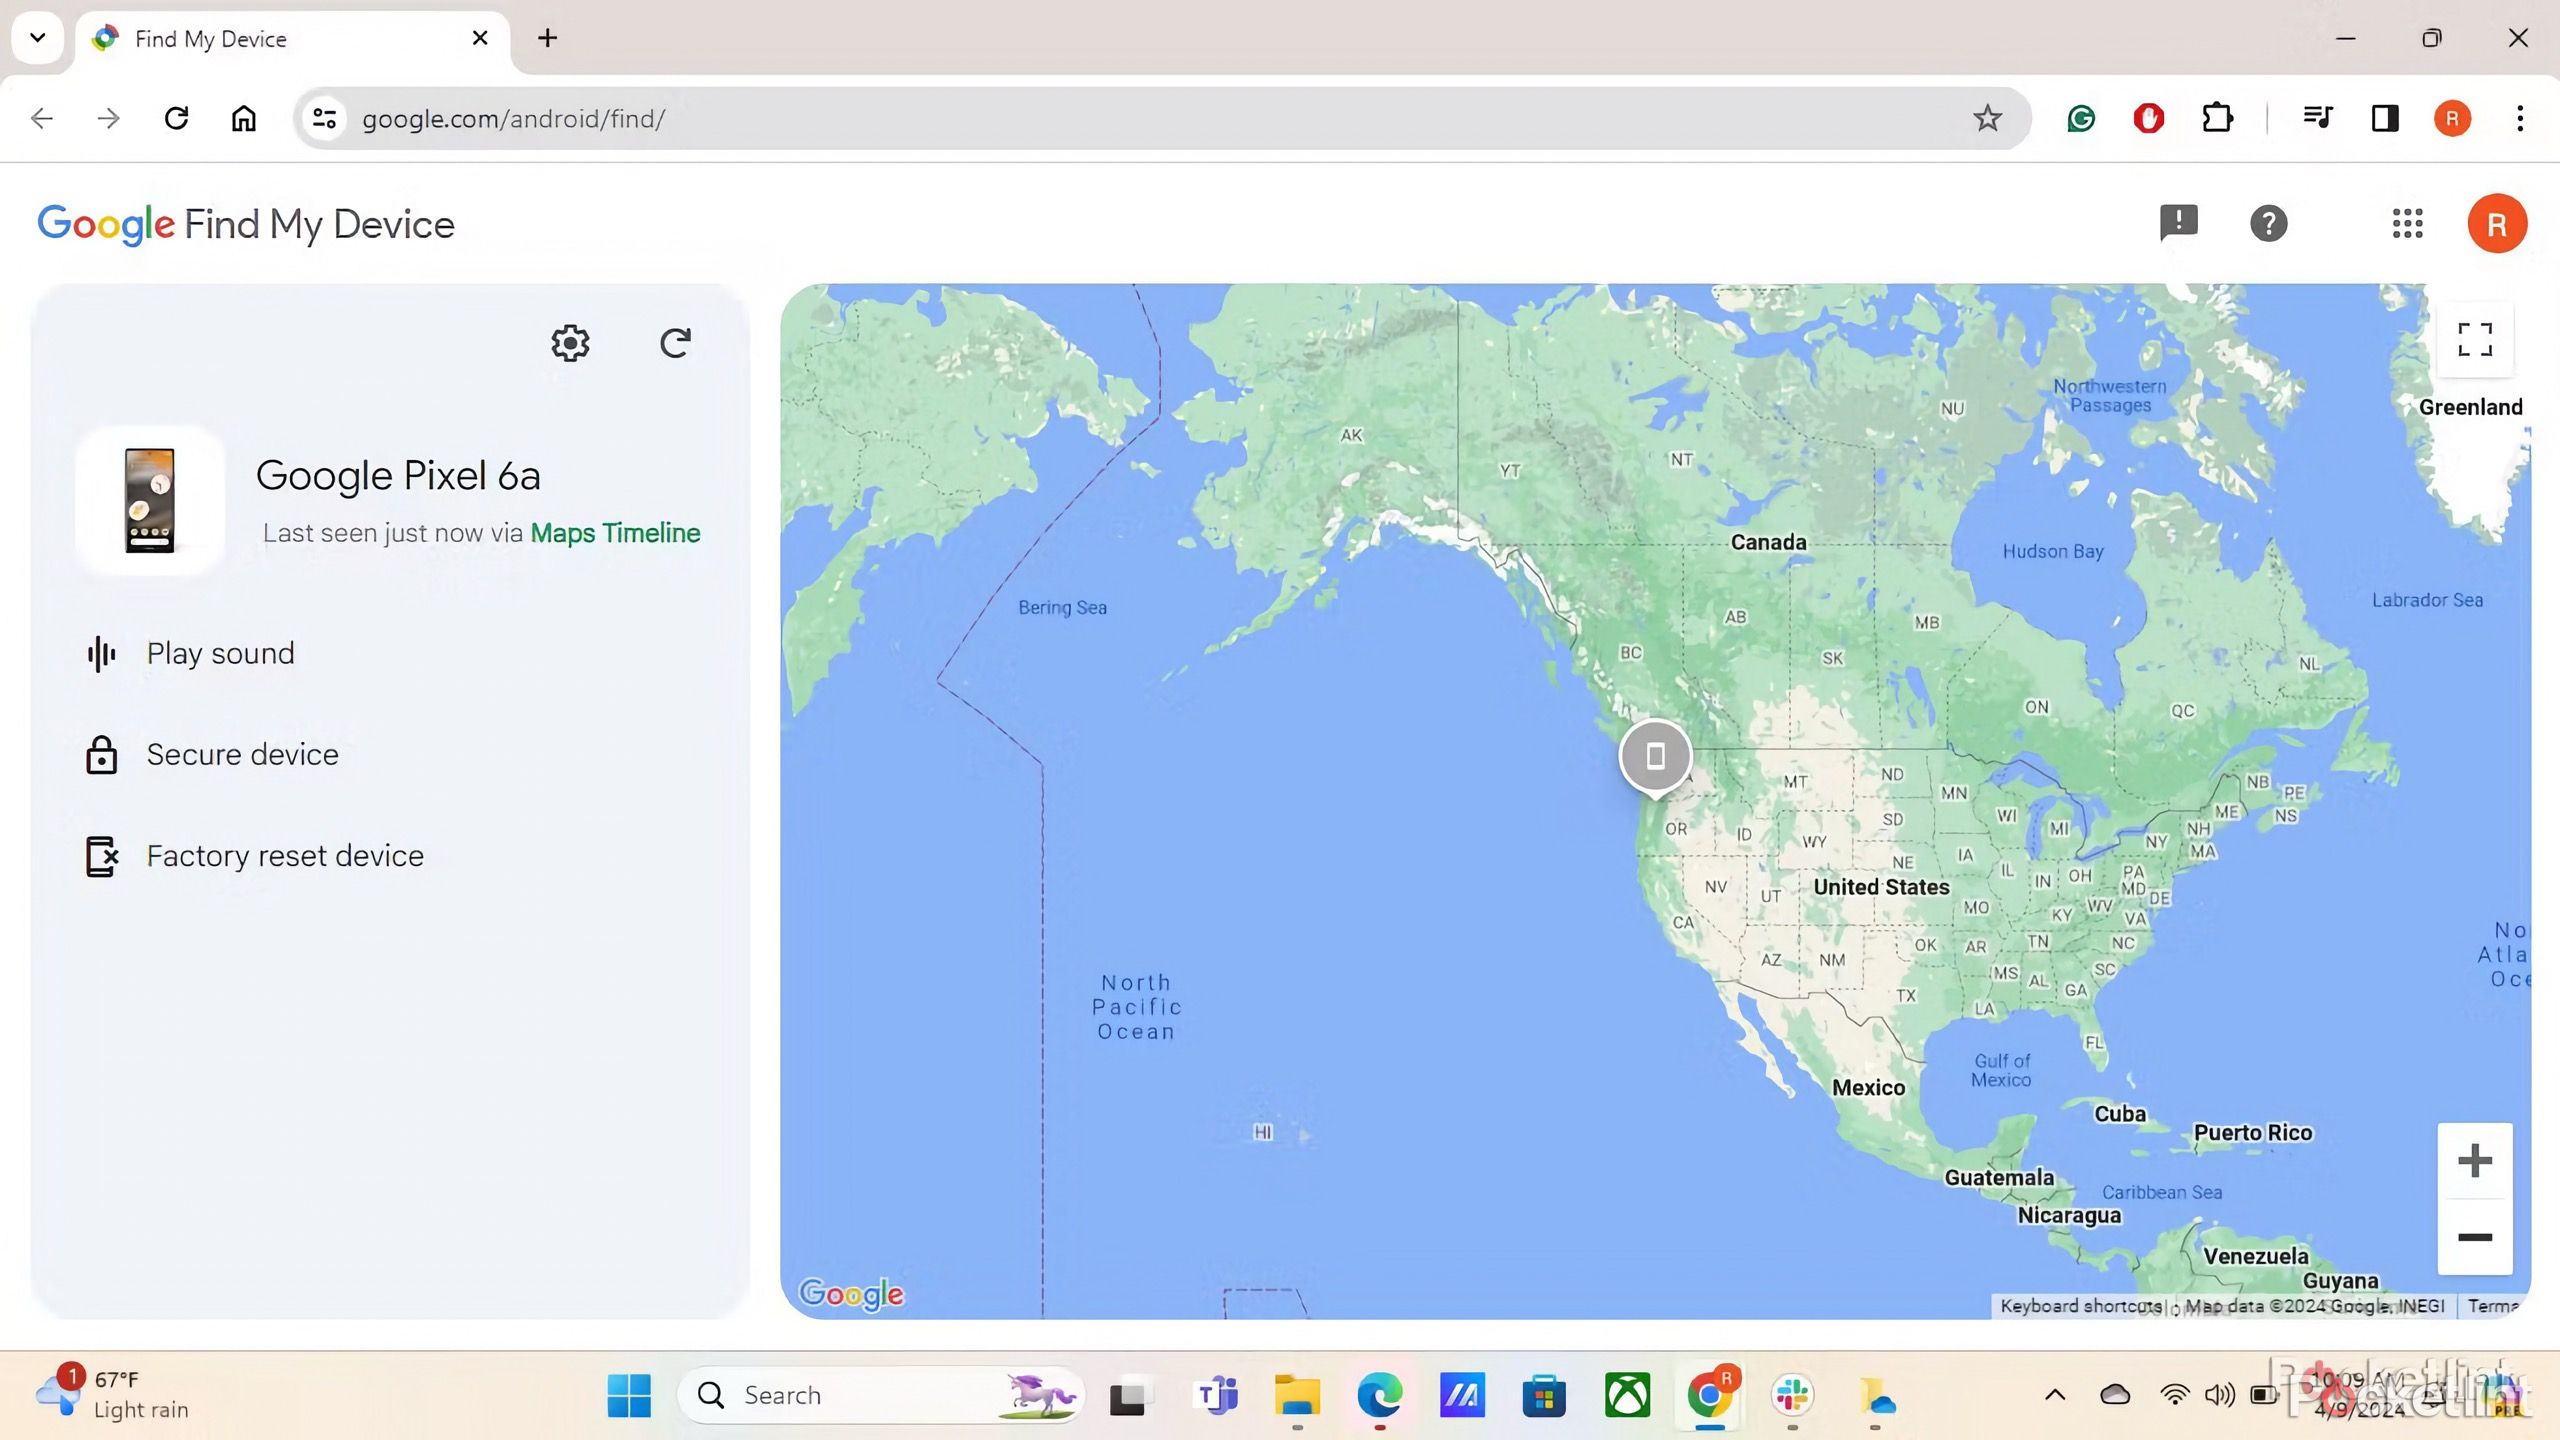Show hidden system tray icons chevron

point(2055,1395)
